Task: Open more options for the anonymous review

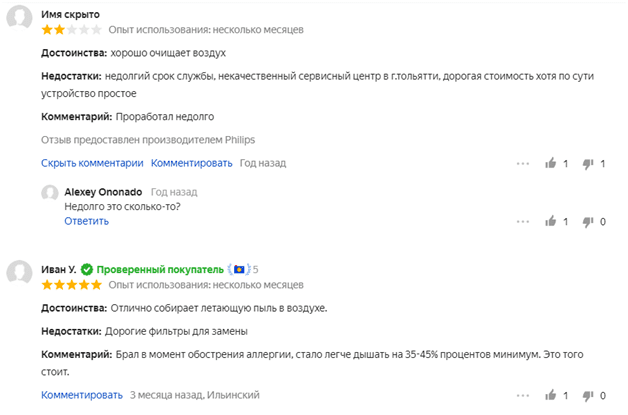Action: point(523,163)
